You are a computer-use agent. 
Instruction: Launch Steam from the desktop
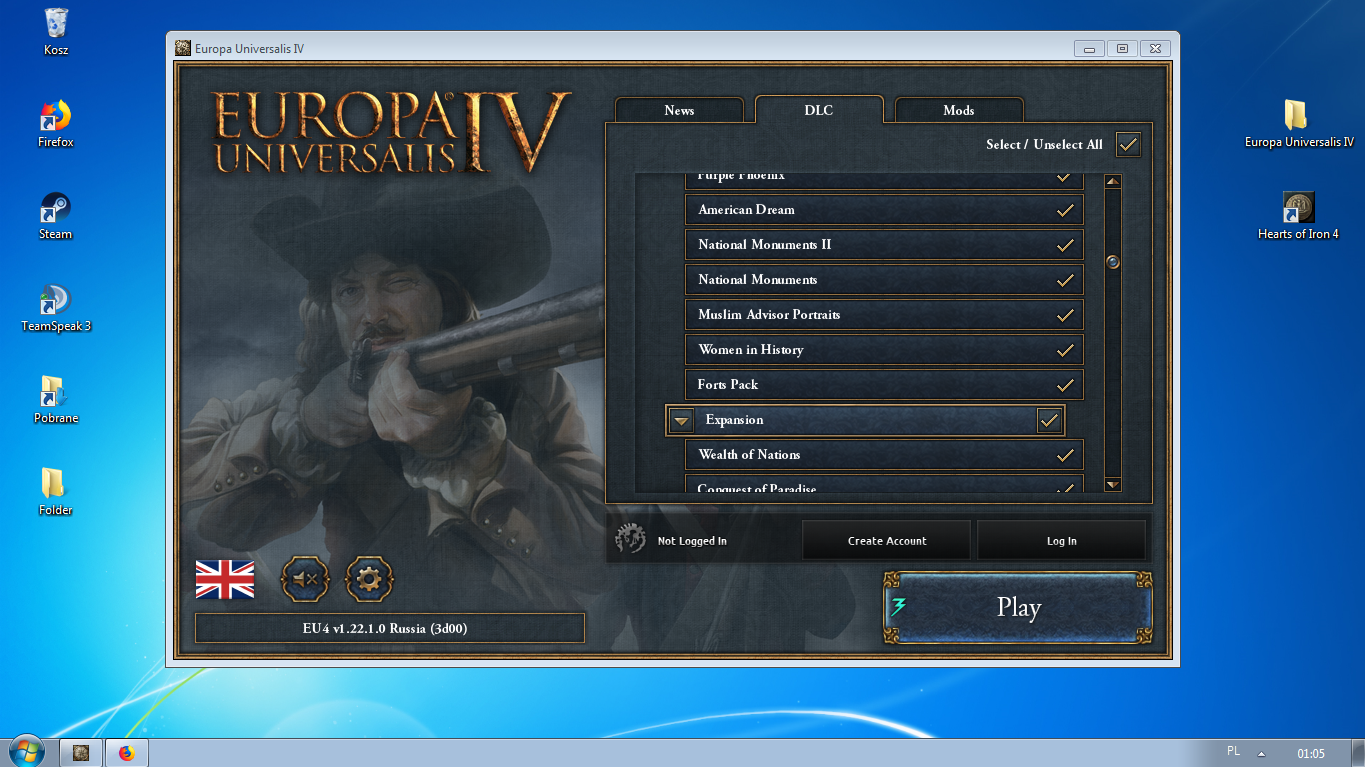point(54,215)
